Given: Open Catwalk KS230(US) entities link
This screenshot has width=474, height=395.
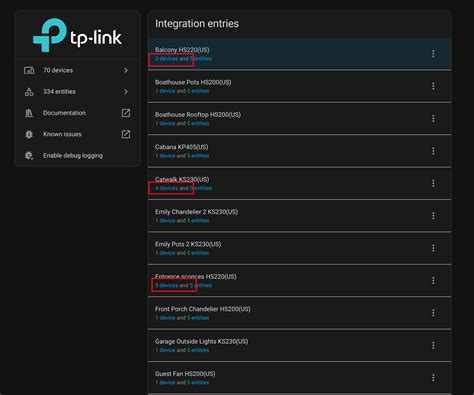Looking at the screenshot, I should [x=201, y=188].
